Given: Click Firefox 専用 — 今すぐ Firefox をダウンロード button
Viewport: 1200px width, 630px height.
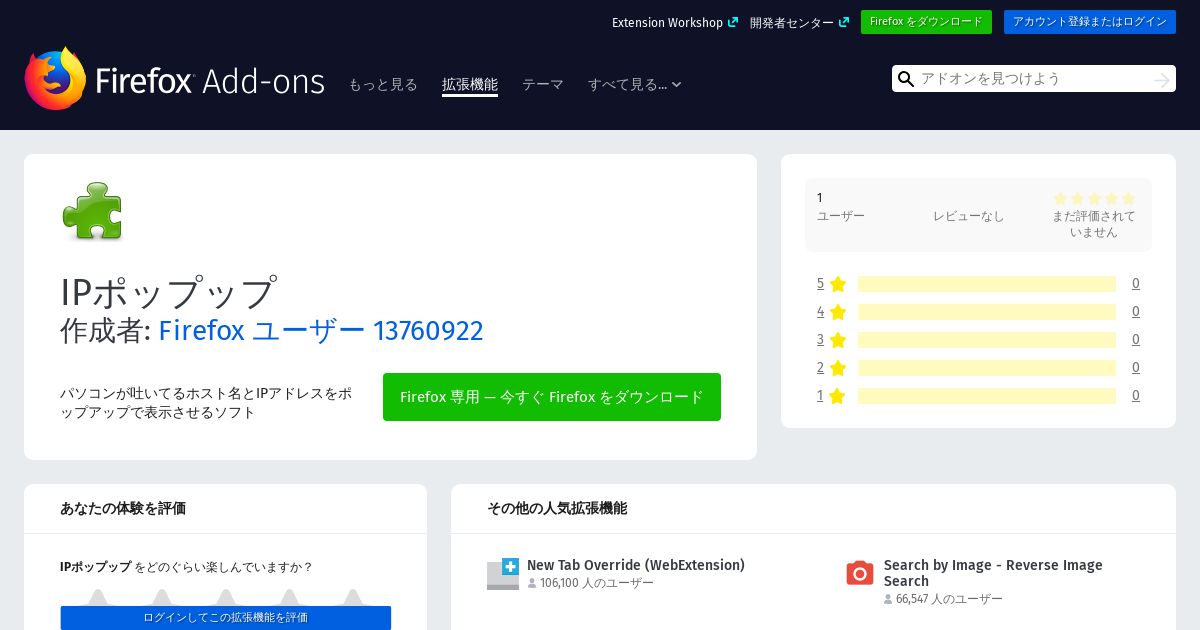Looking at the screenshot, I should (x=552, y=397).
